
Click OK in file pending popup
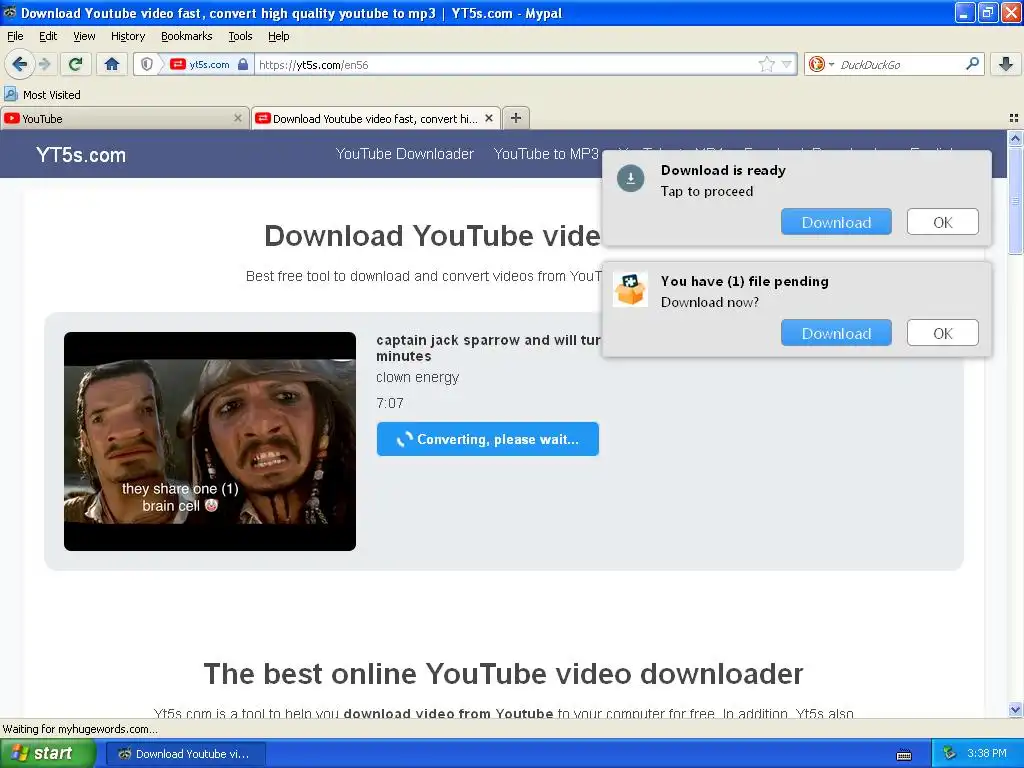[942, 333]
